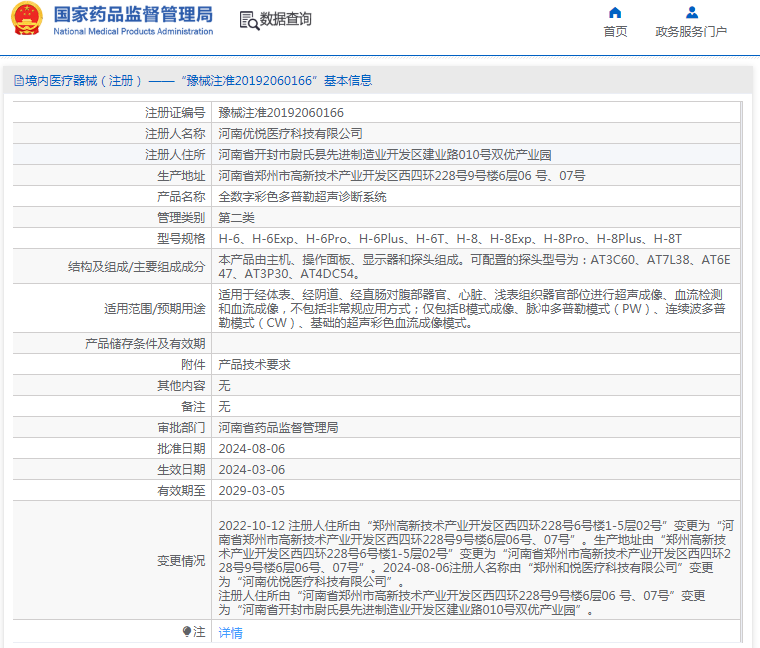The width and height of the screenshot is (760, 648).
Task: Select the 型号规格 model list value
Action: [x=450, y=238]
